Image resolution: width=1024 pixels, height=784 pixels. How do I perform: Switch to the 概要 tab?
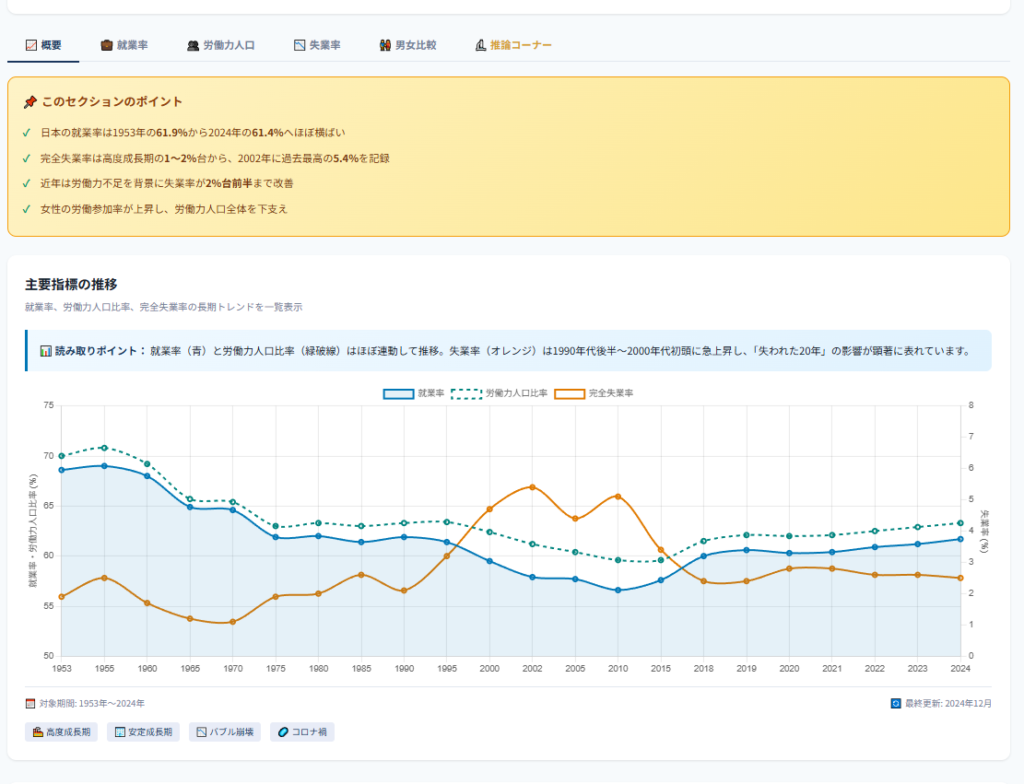43,45
